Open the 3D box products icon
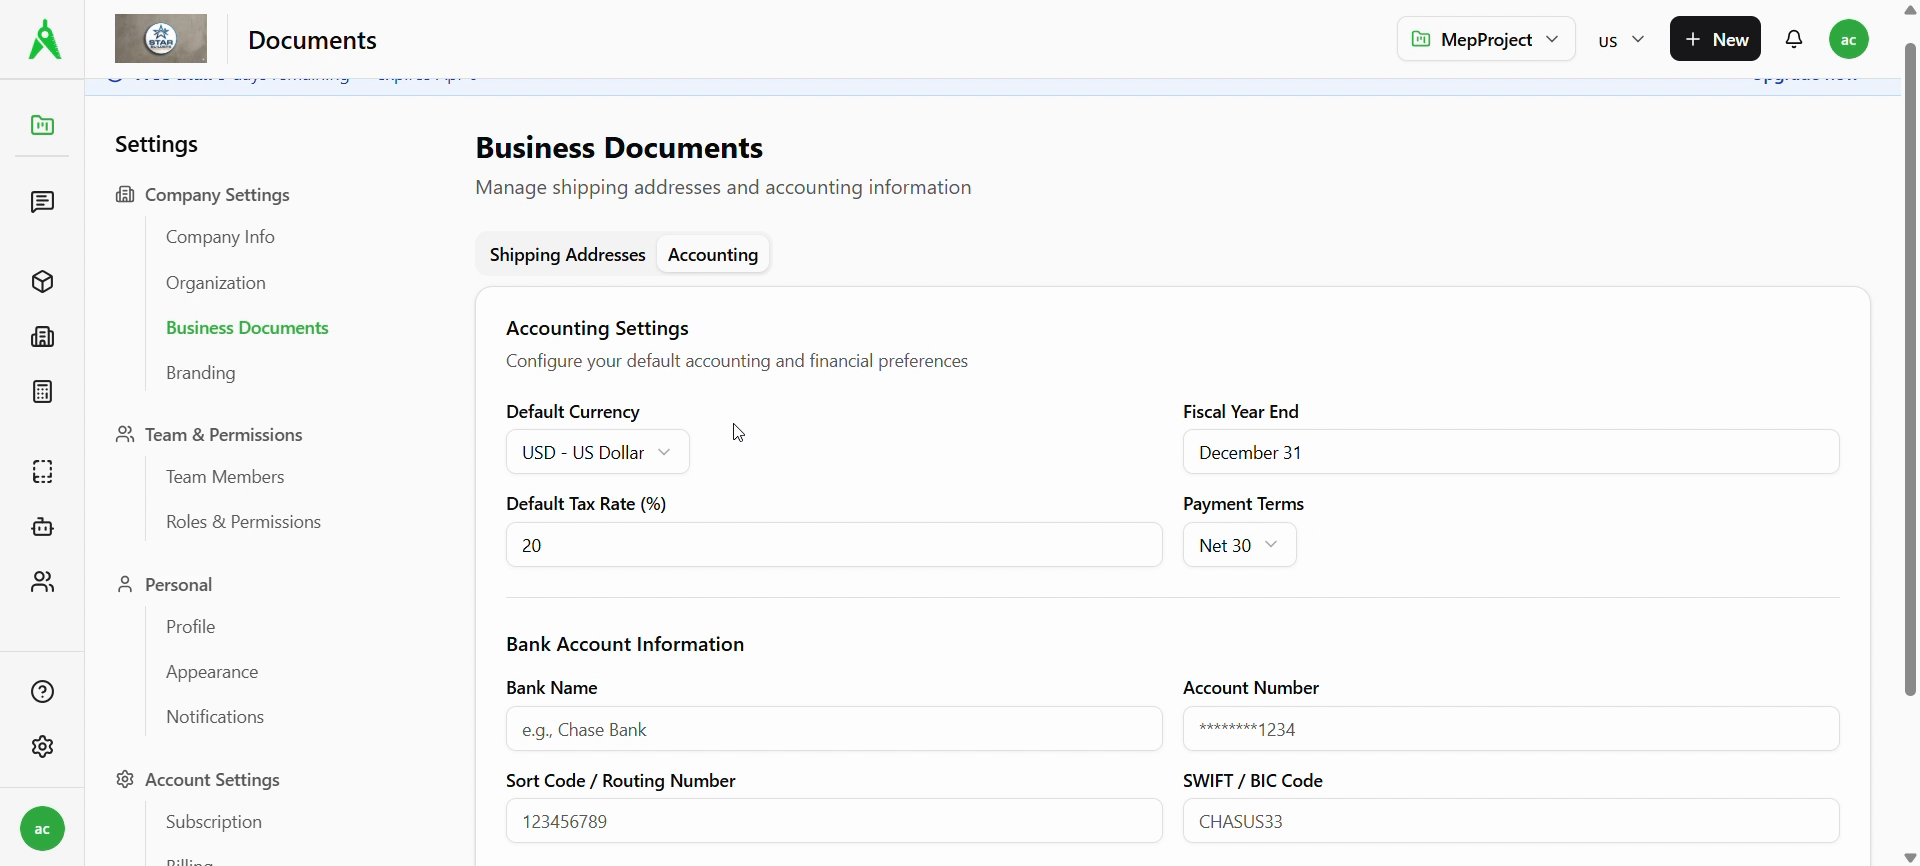 (42, 282)
